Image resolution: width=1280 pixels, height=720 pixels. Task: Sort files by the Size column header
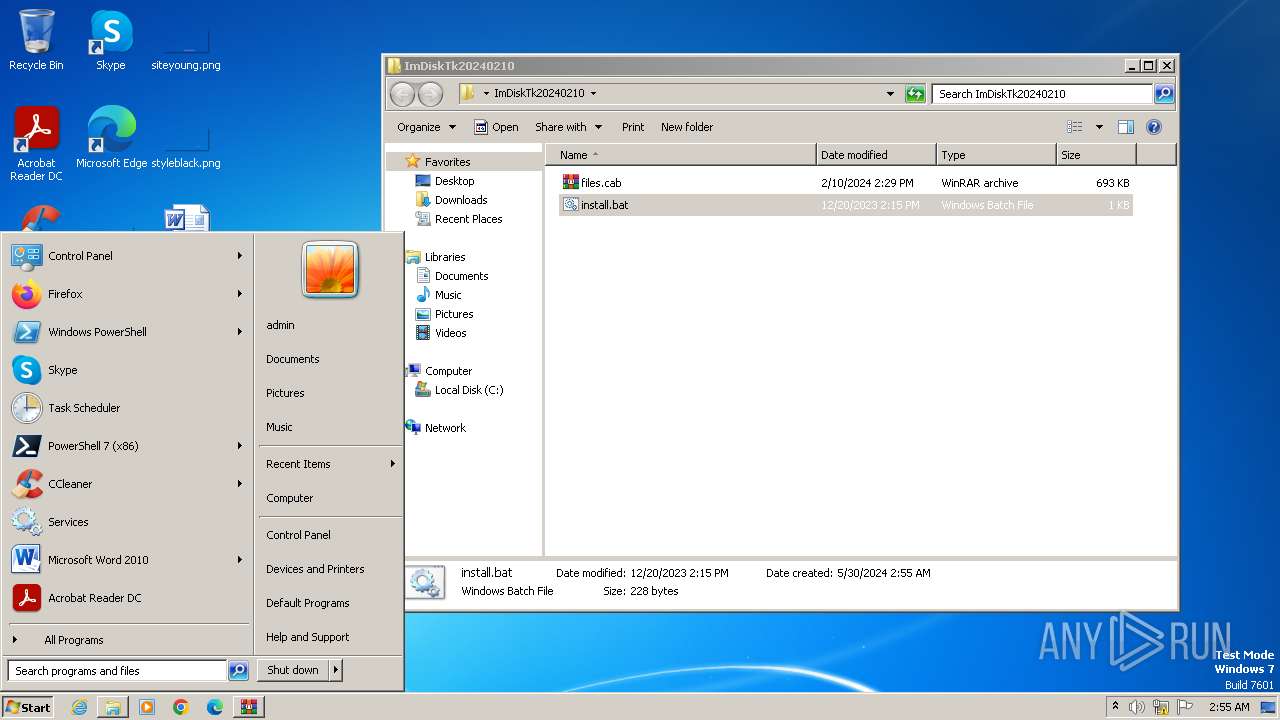point(1096,155)
